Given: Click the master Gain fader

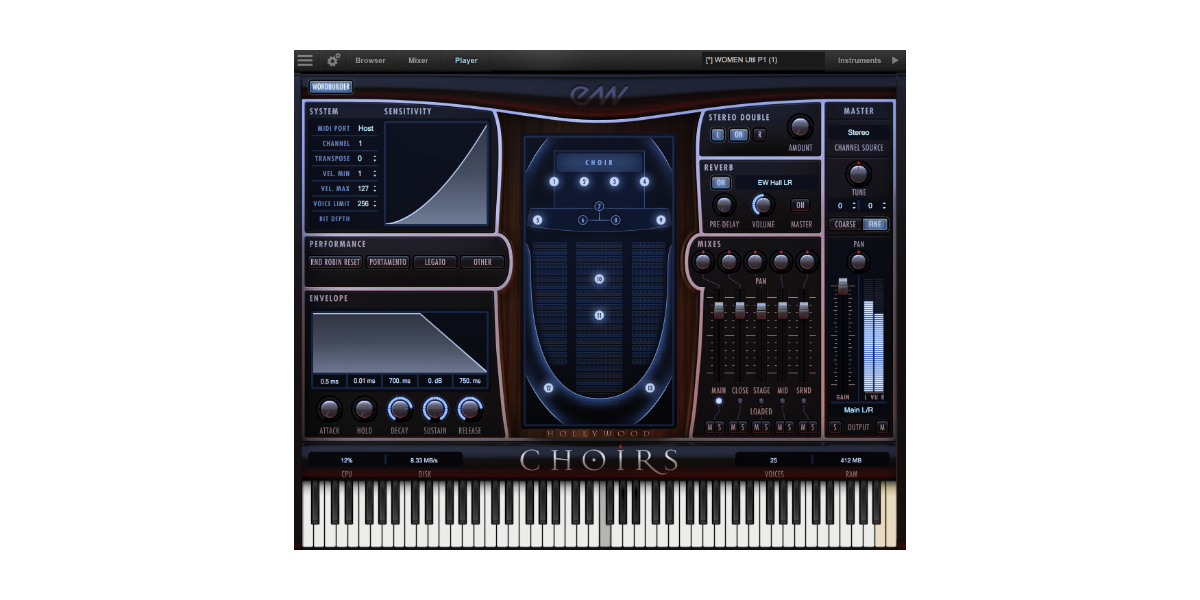Looking at the screenshot, I should pyautogui.click(x=843, y=288).
